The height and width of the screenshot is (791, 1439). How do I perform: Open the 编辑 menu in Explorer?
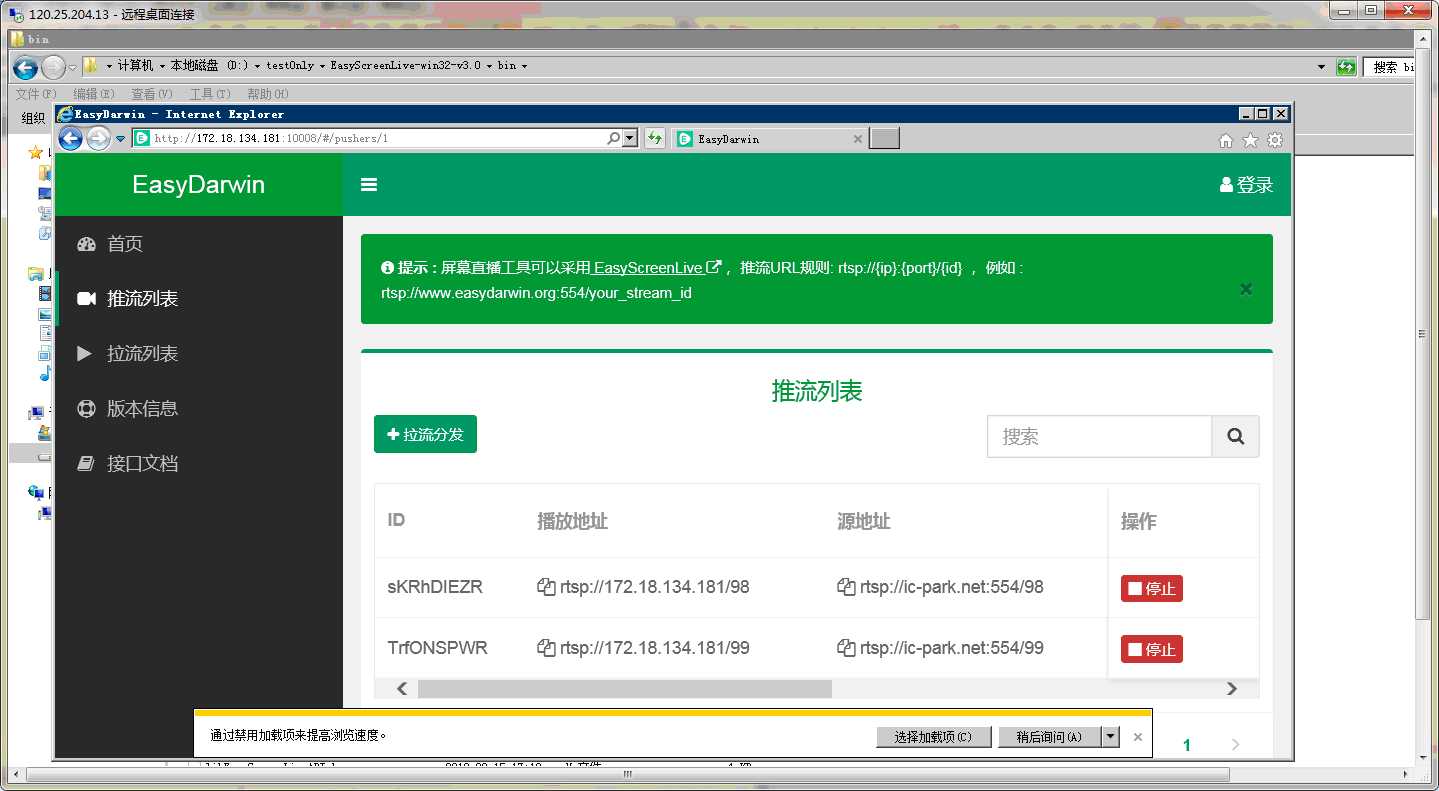(x=93, y=94)
